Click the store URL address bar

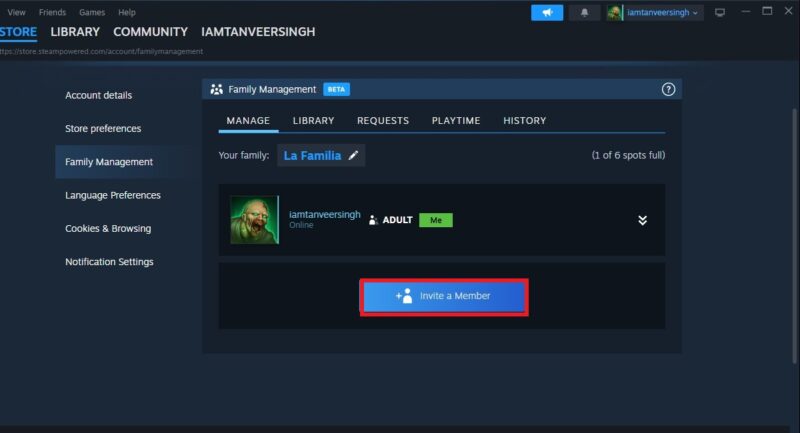coord(102,52)
